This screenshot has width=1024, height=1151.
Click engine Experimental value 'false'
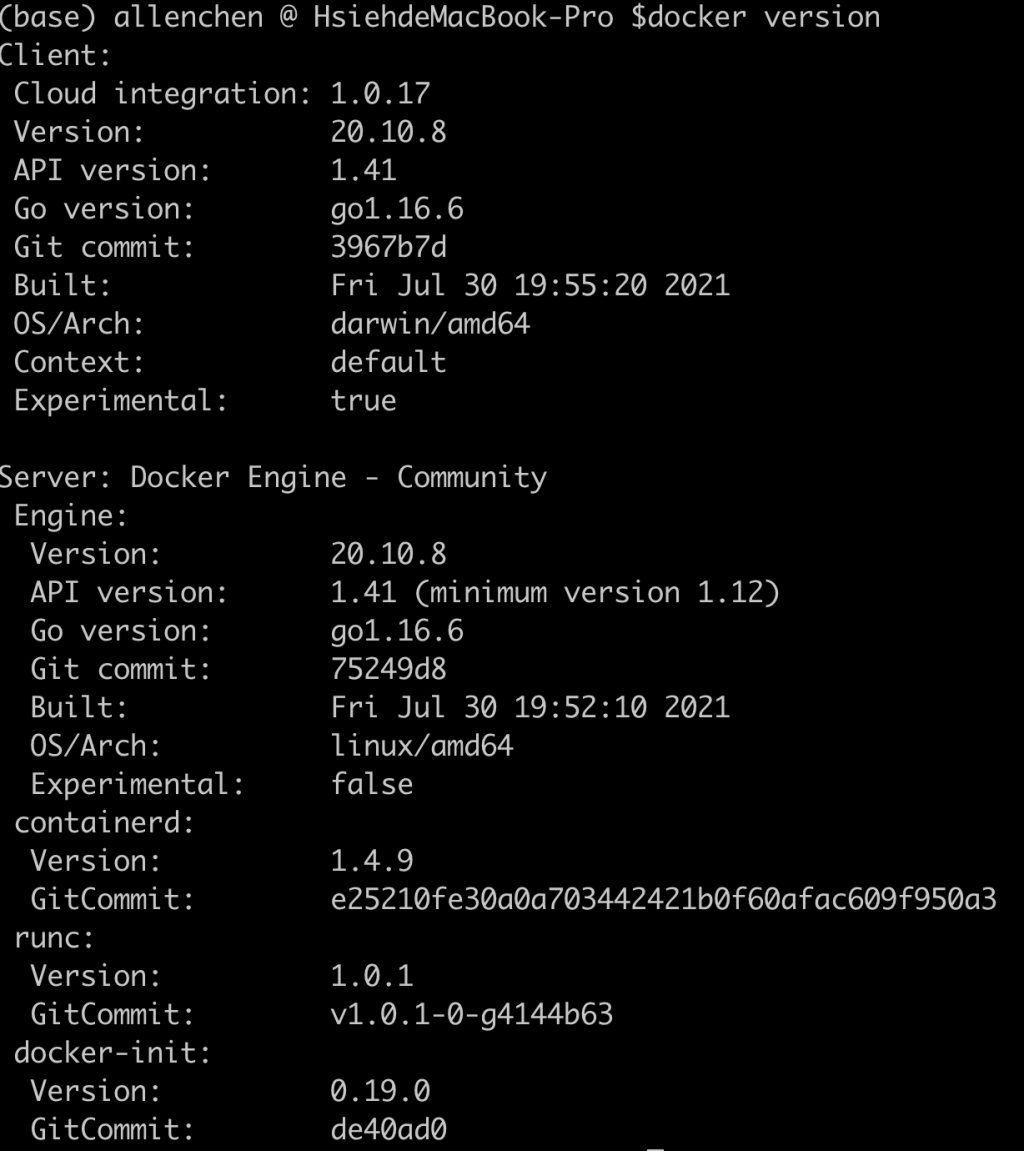point(371,785)
